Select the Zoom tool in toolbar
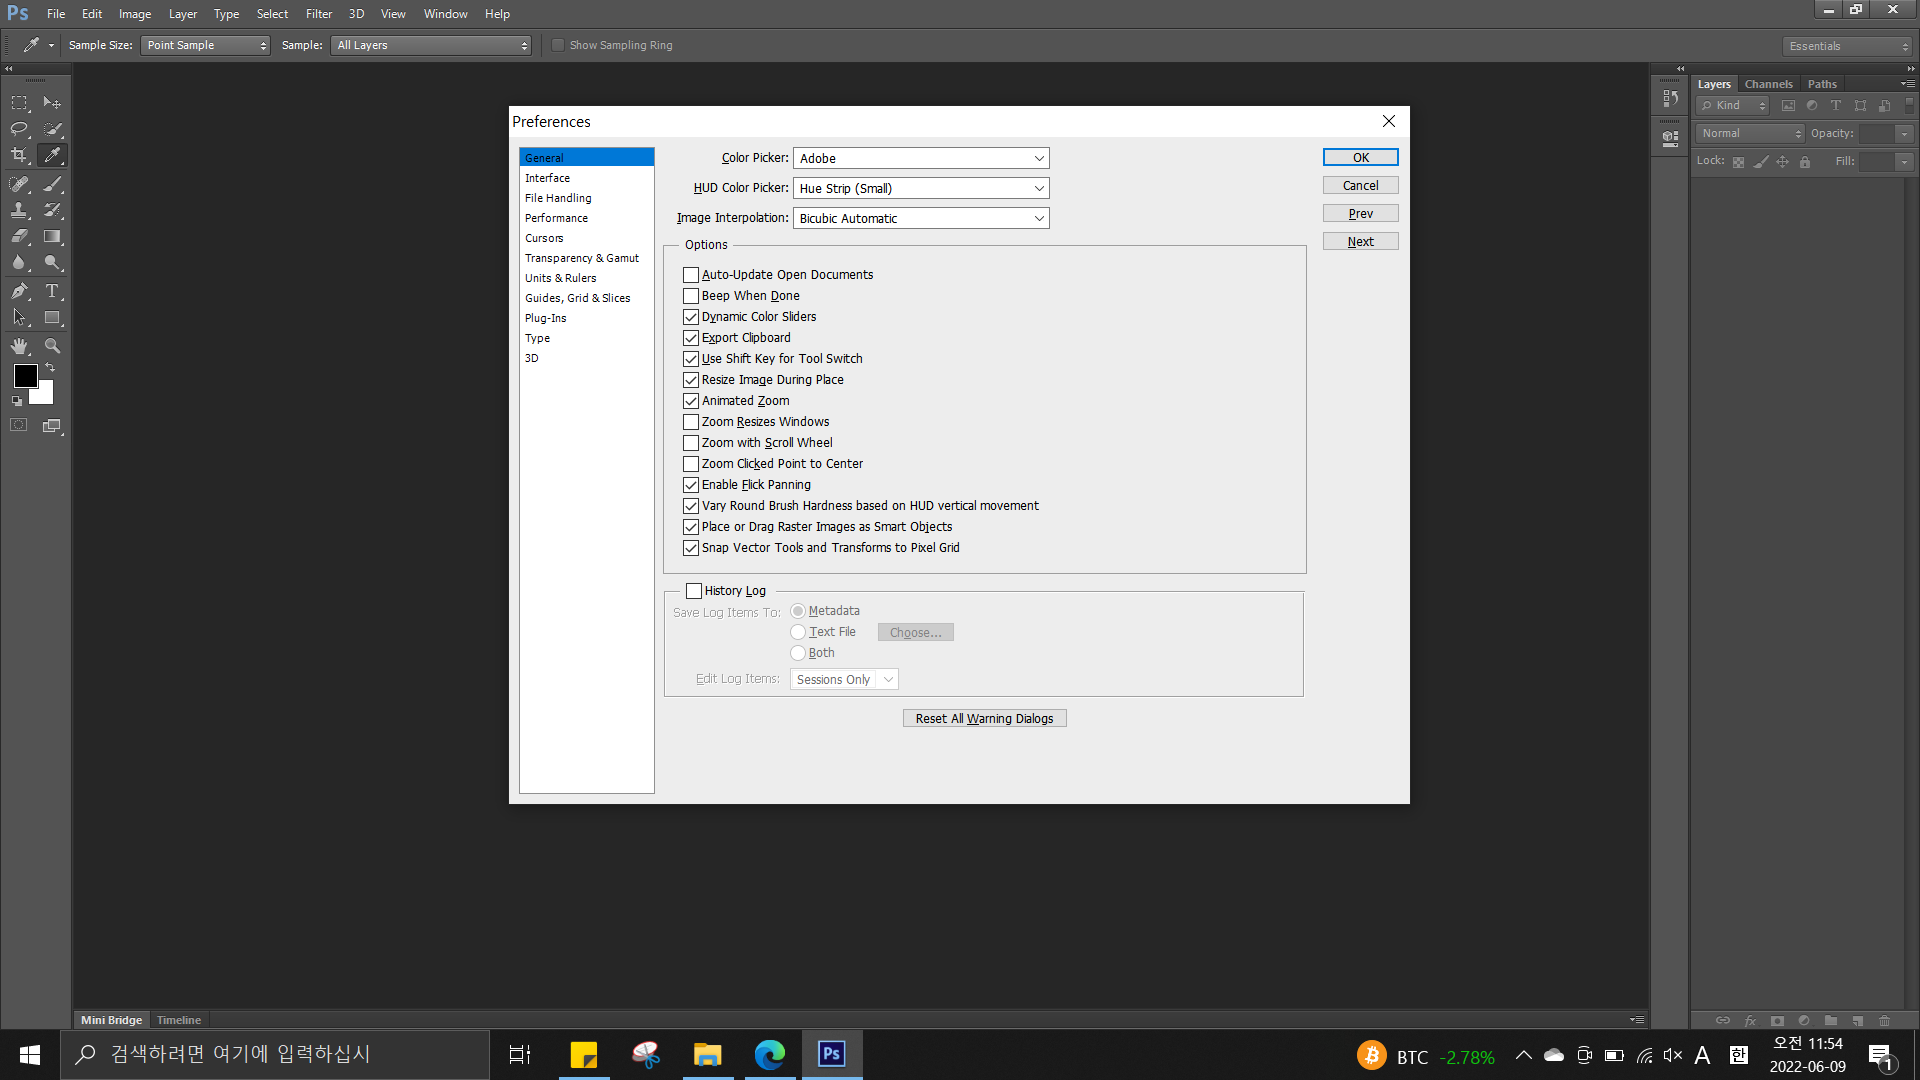Viewport: 1920px width, 1080px height. [52, 346]
